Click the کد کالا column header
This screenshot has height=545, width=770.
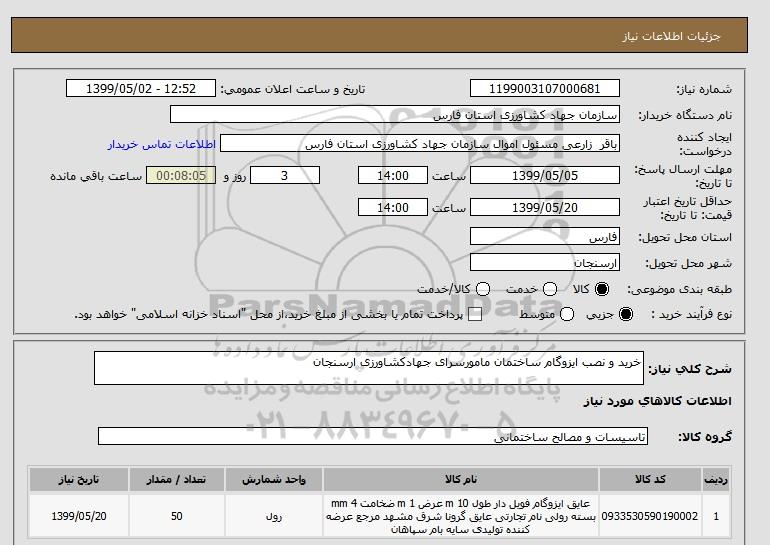click(x=650, y=479)
